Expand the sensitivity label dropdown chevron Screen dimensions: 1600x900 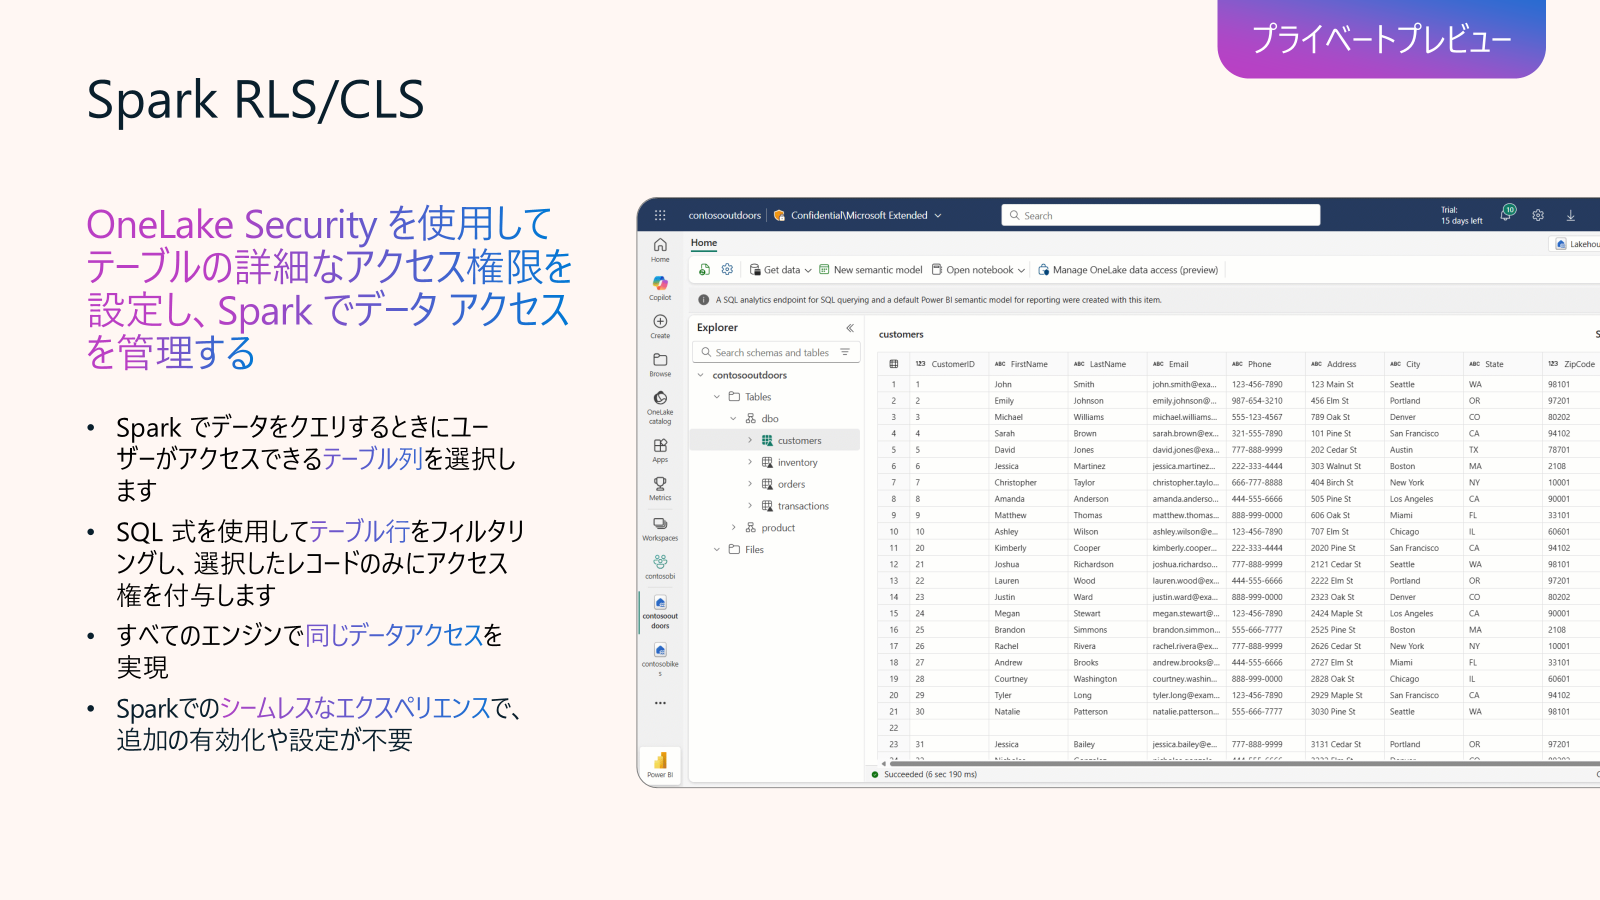click(938, 216)
